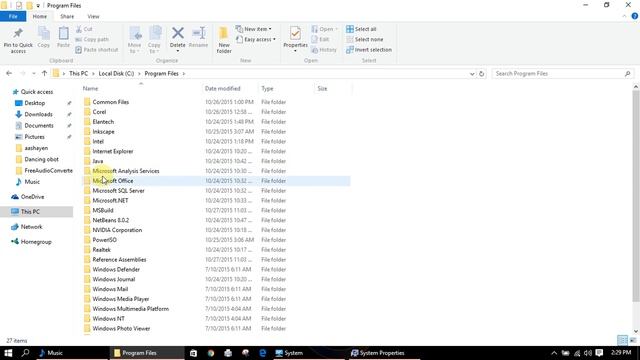Click the Copy ribbon icon
Image resolution: width=640 pixels, height=360 pixels.
click(x=44, y=34)
